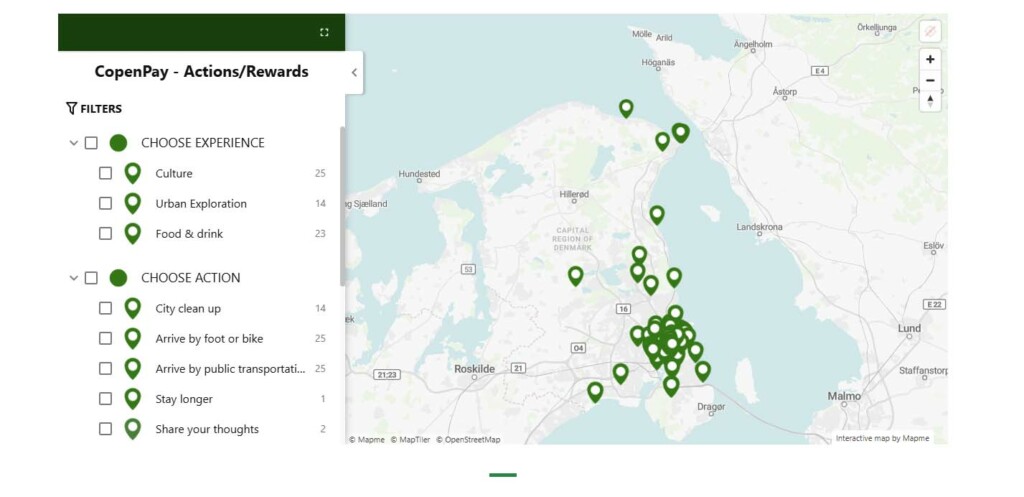Click the sidebar vertical scrollbar
This screenshot has width=1024, height=497.
(342, 205)
